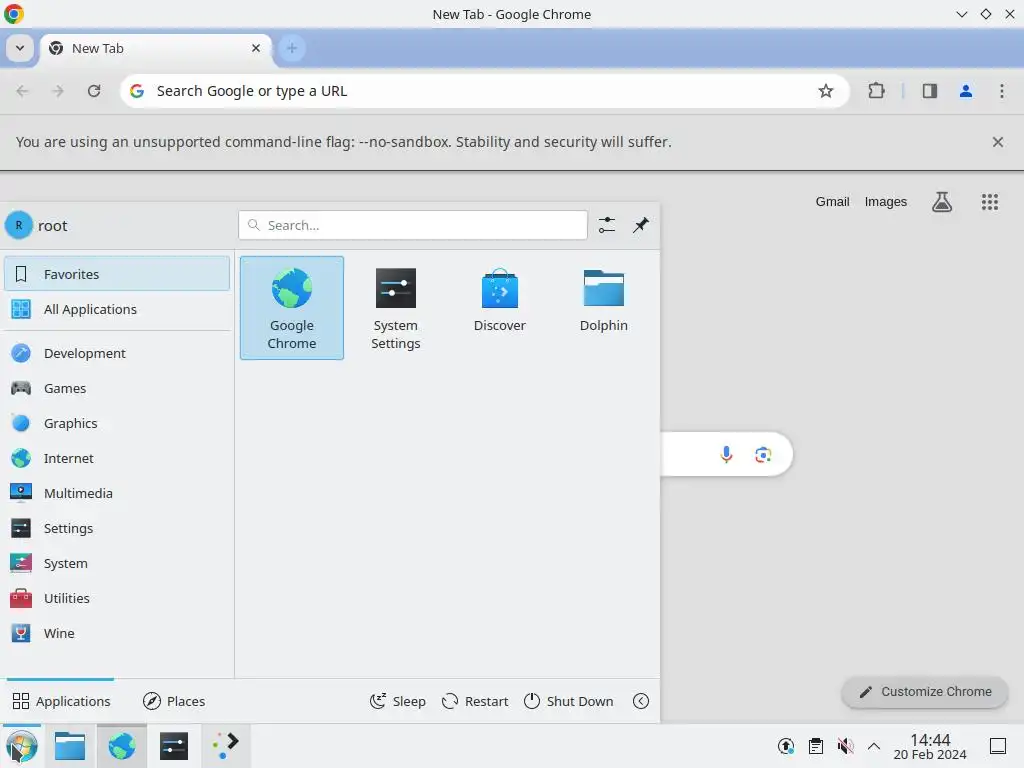Open a new tab with plus button
The image size is (1024, 768).
(x=292, y=48)
